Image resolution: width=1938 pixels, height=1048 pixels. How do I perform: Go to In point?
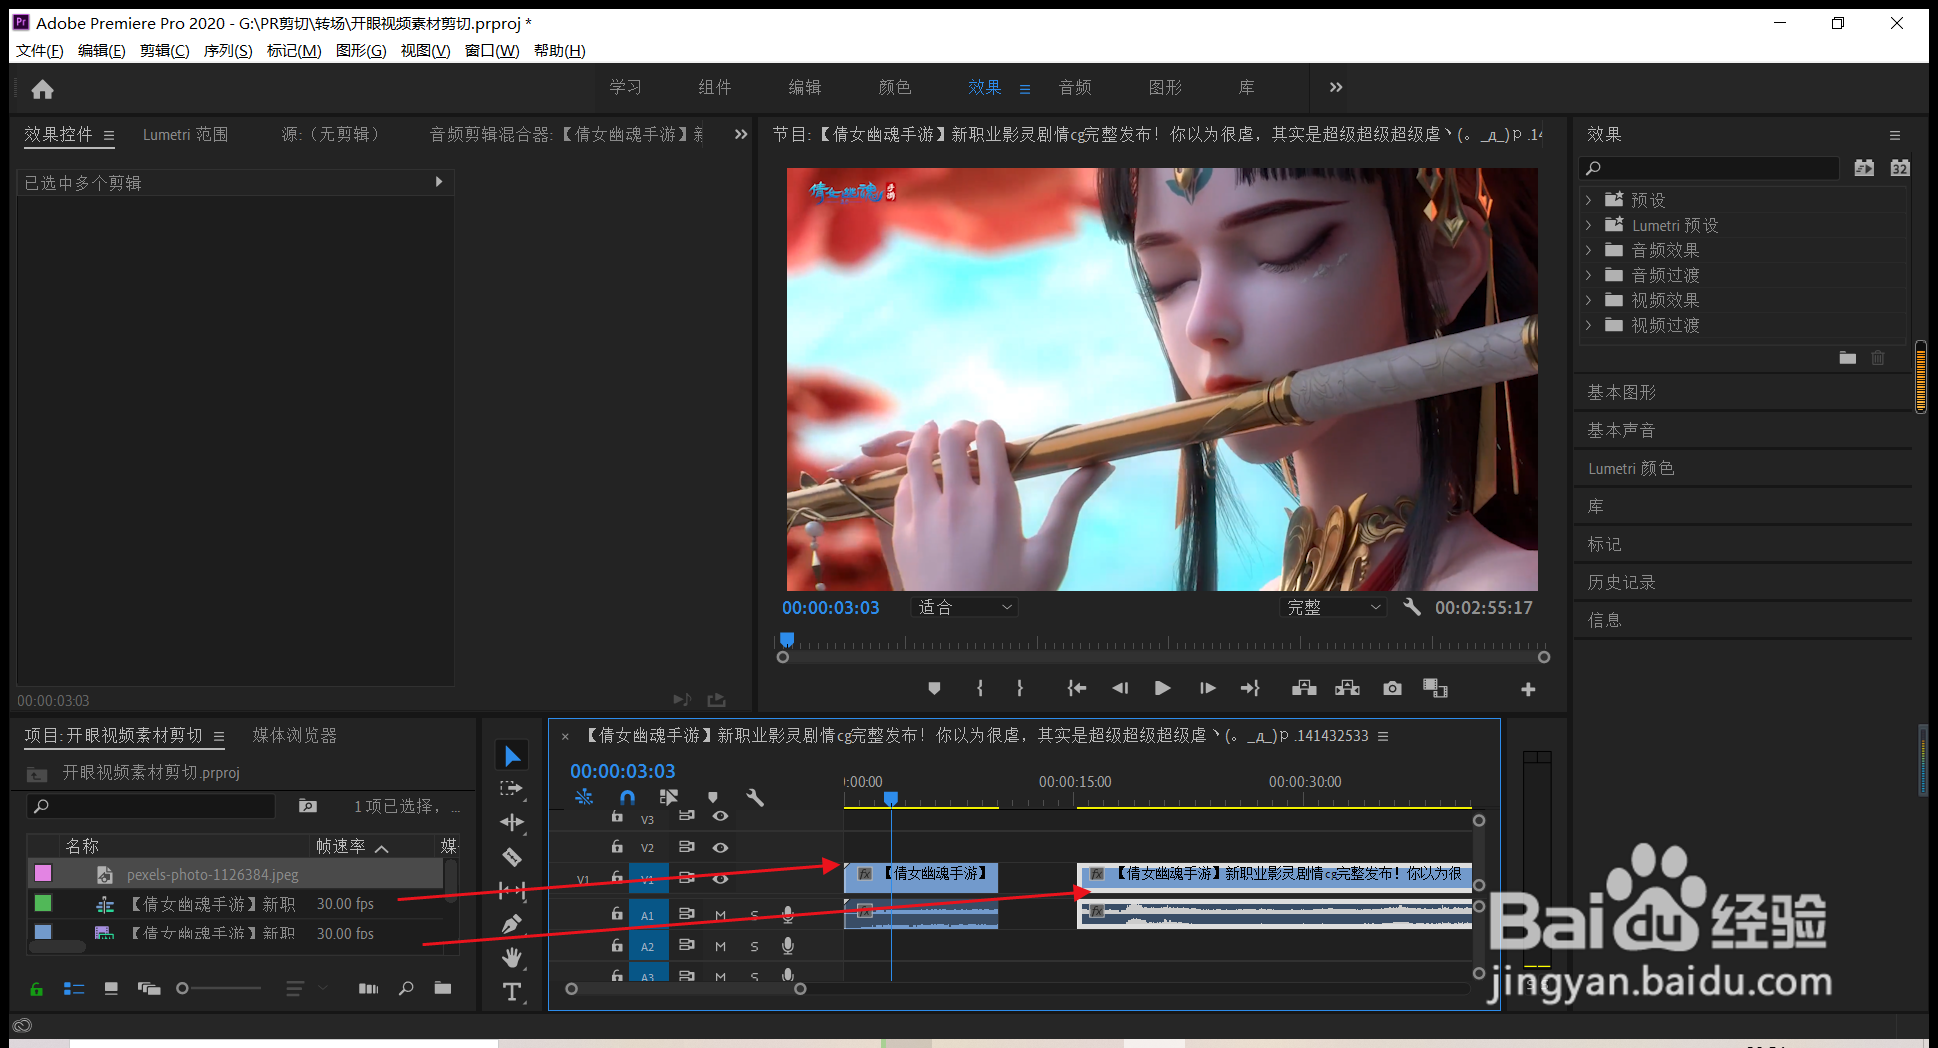click(1076, 688)
